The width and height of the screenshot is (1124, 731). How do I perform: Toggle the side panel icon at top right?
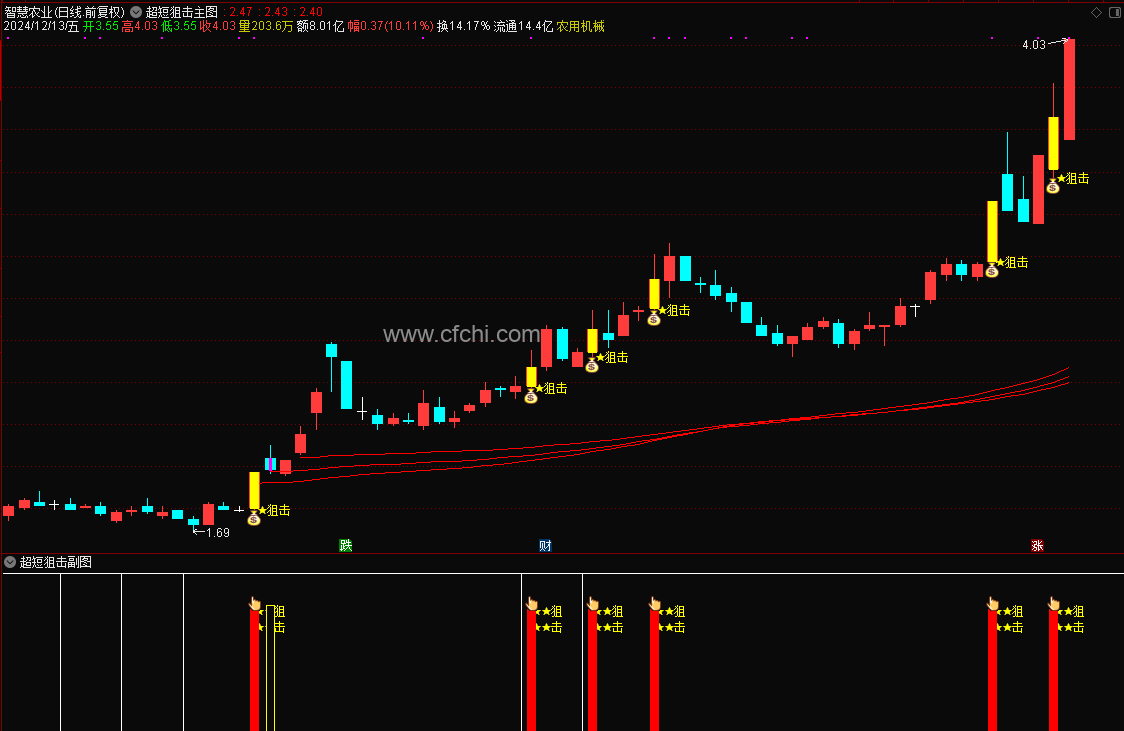[x=1115, y=12]
